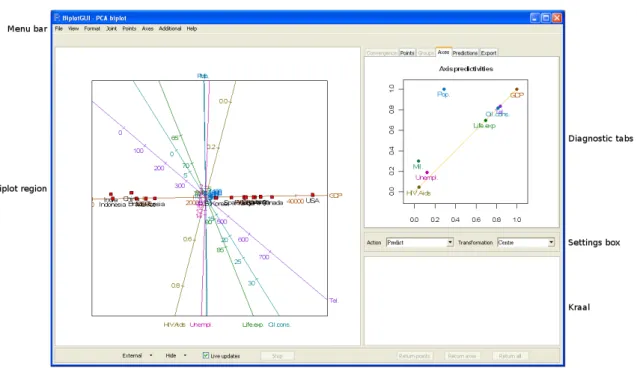
Task: Toggle the Live updates checkbox
Action: point(206,355)
